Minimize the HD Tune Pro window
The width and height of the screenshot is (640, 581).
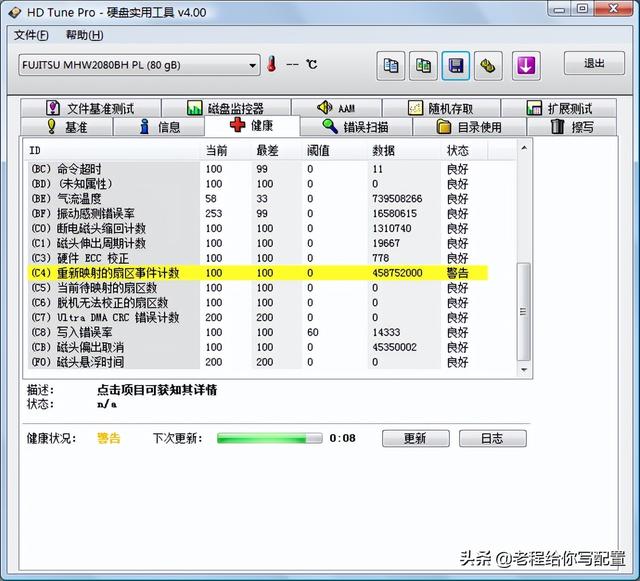click(x=559, y=9)
